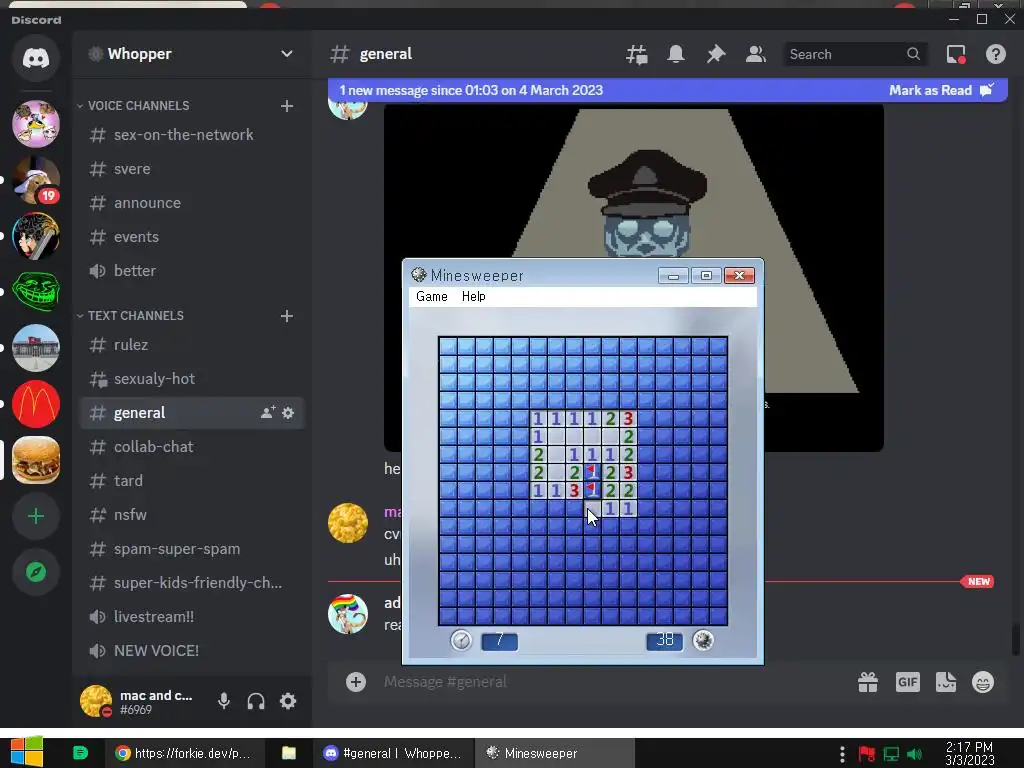Click the Minesweeper mine counter icon

pyautogui.click(x=703, y=641)
